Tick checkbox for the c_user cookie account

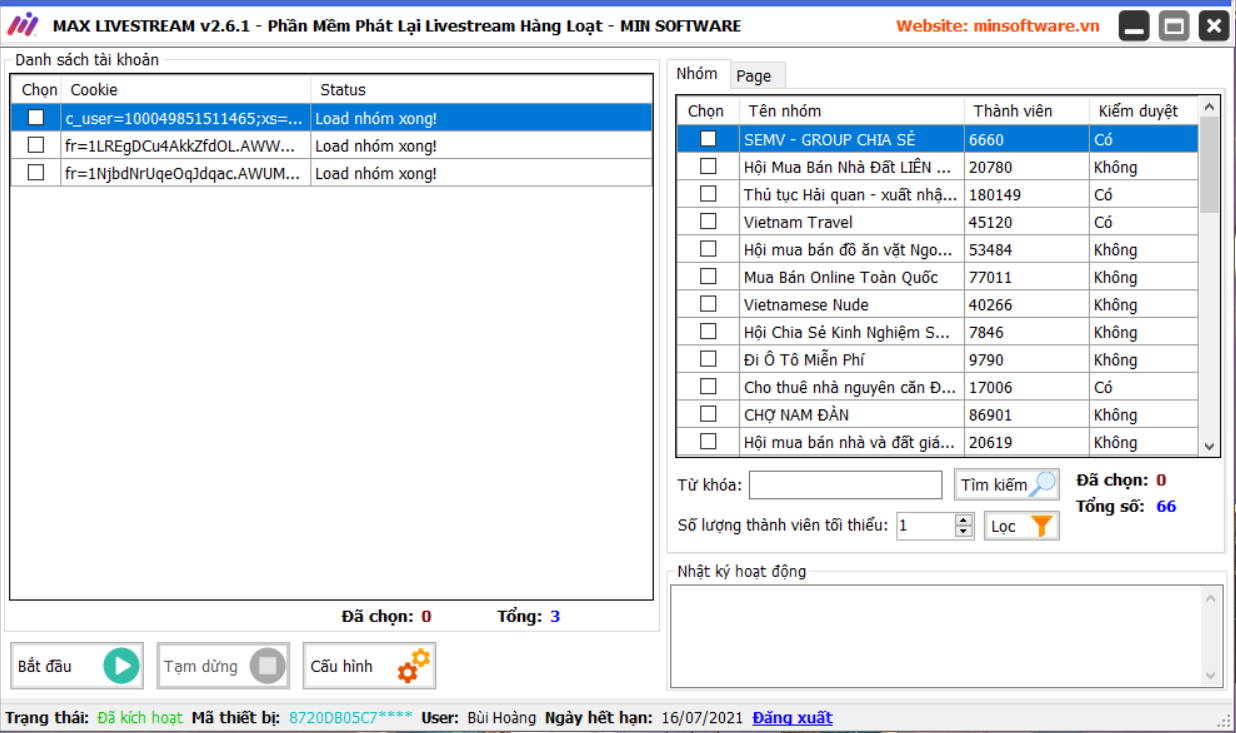[36, 118]
